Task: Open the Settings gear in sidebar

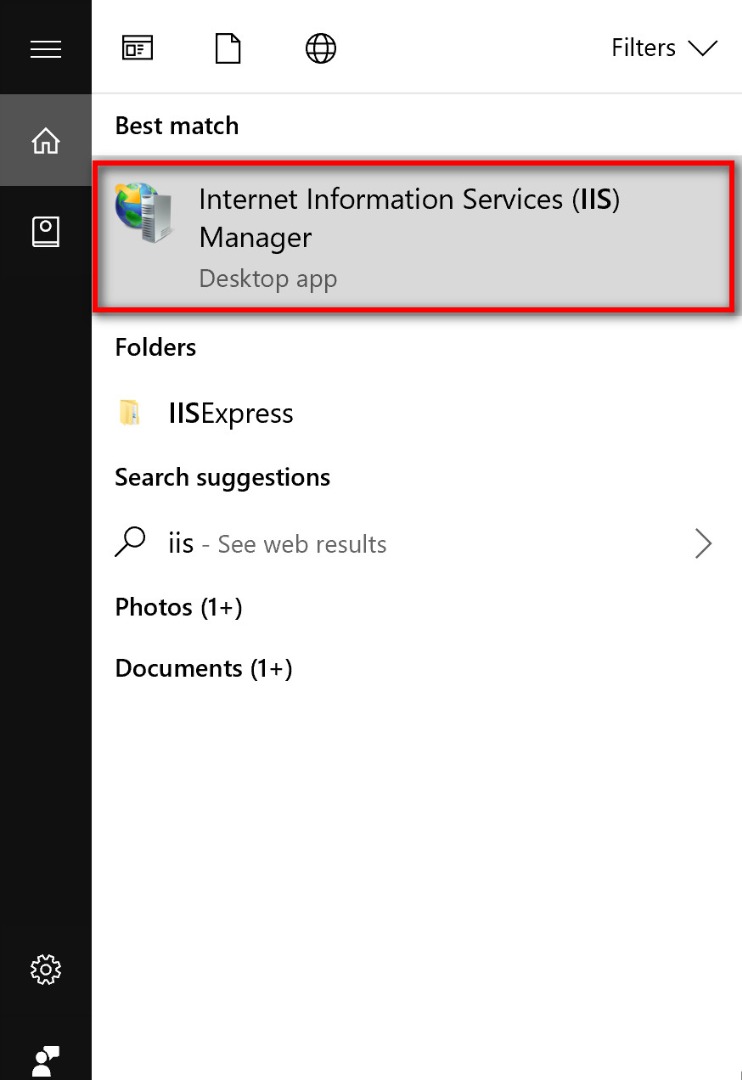Action: tap(46, 968)
